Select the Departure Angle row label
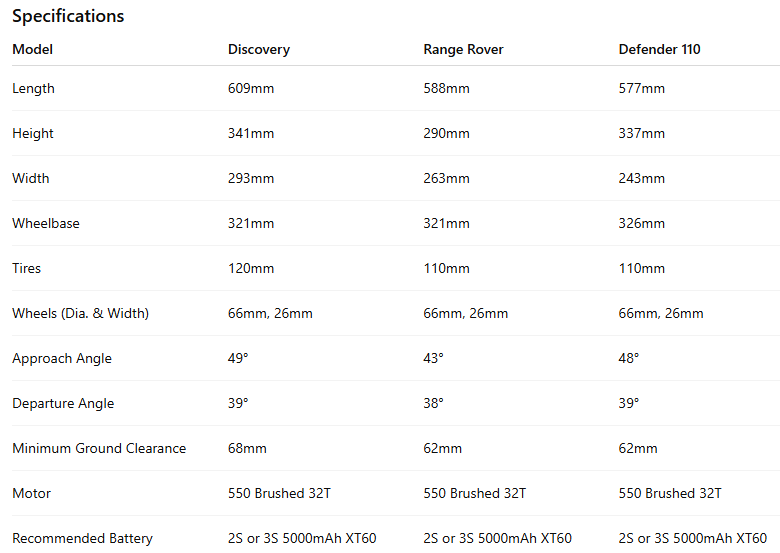 coord(63,404)
